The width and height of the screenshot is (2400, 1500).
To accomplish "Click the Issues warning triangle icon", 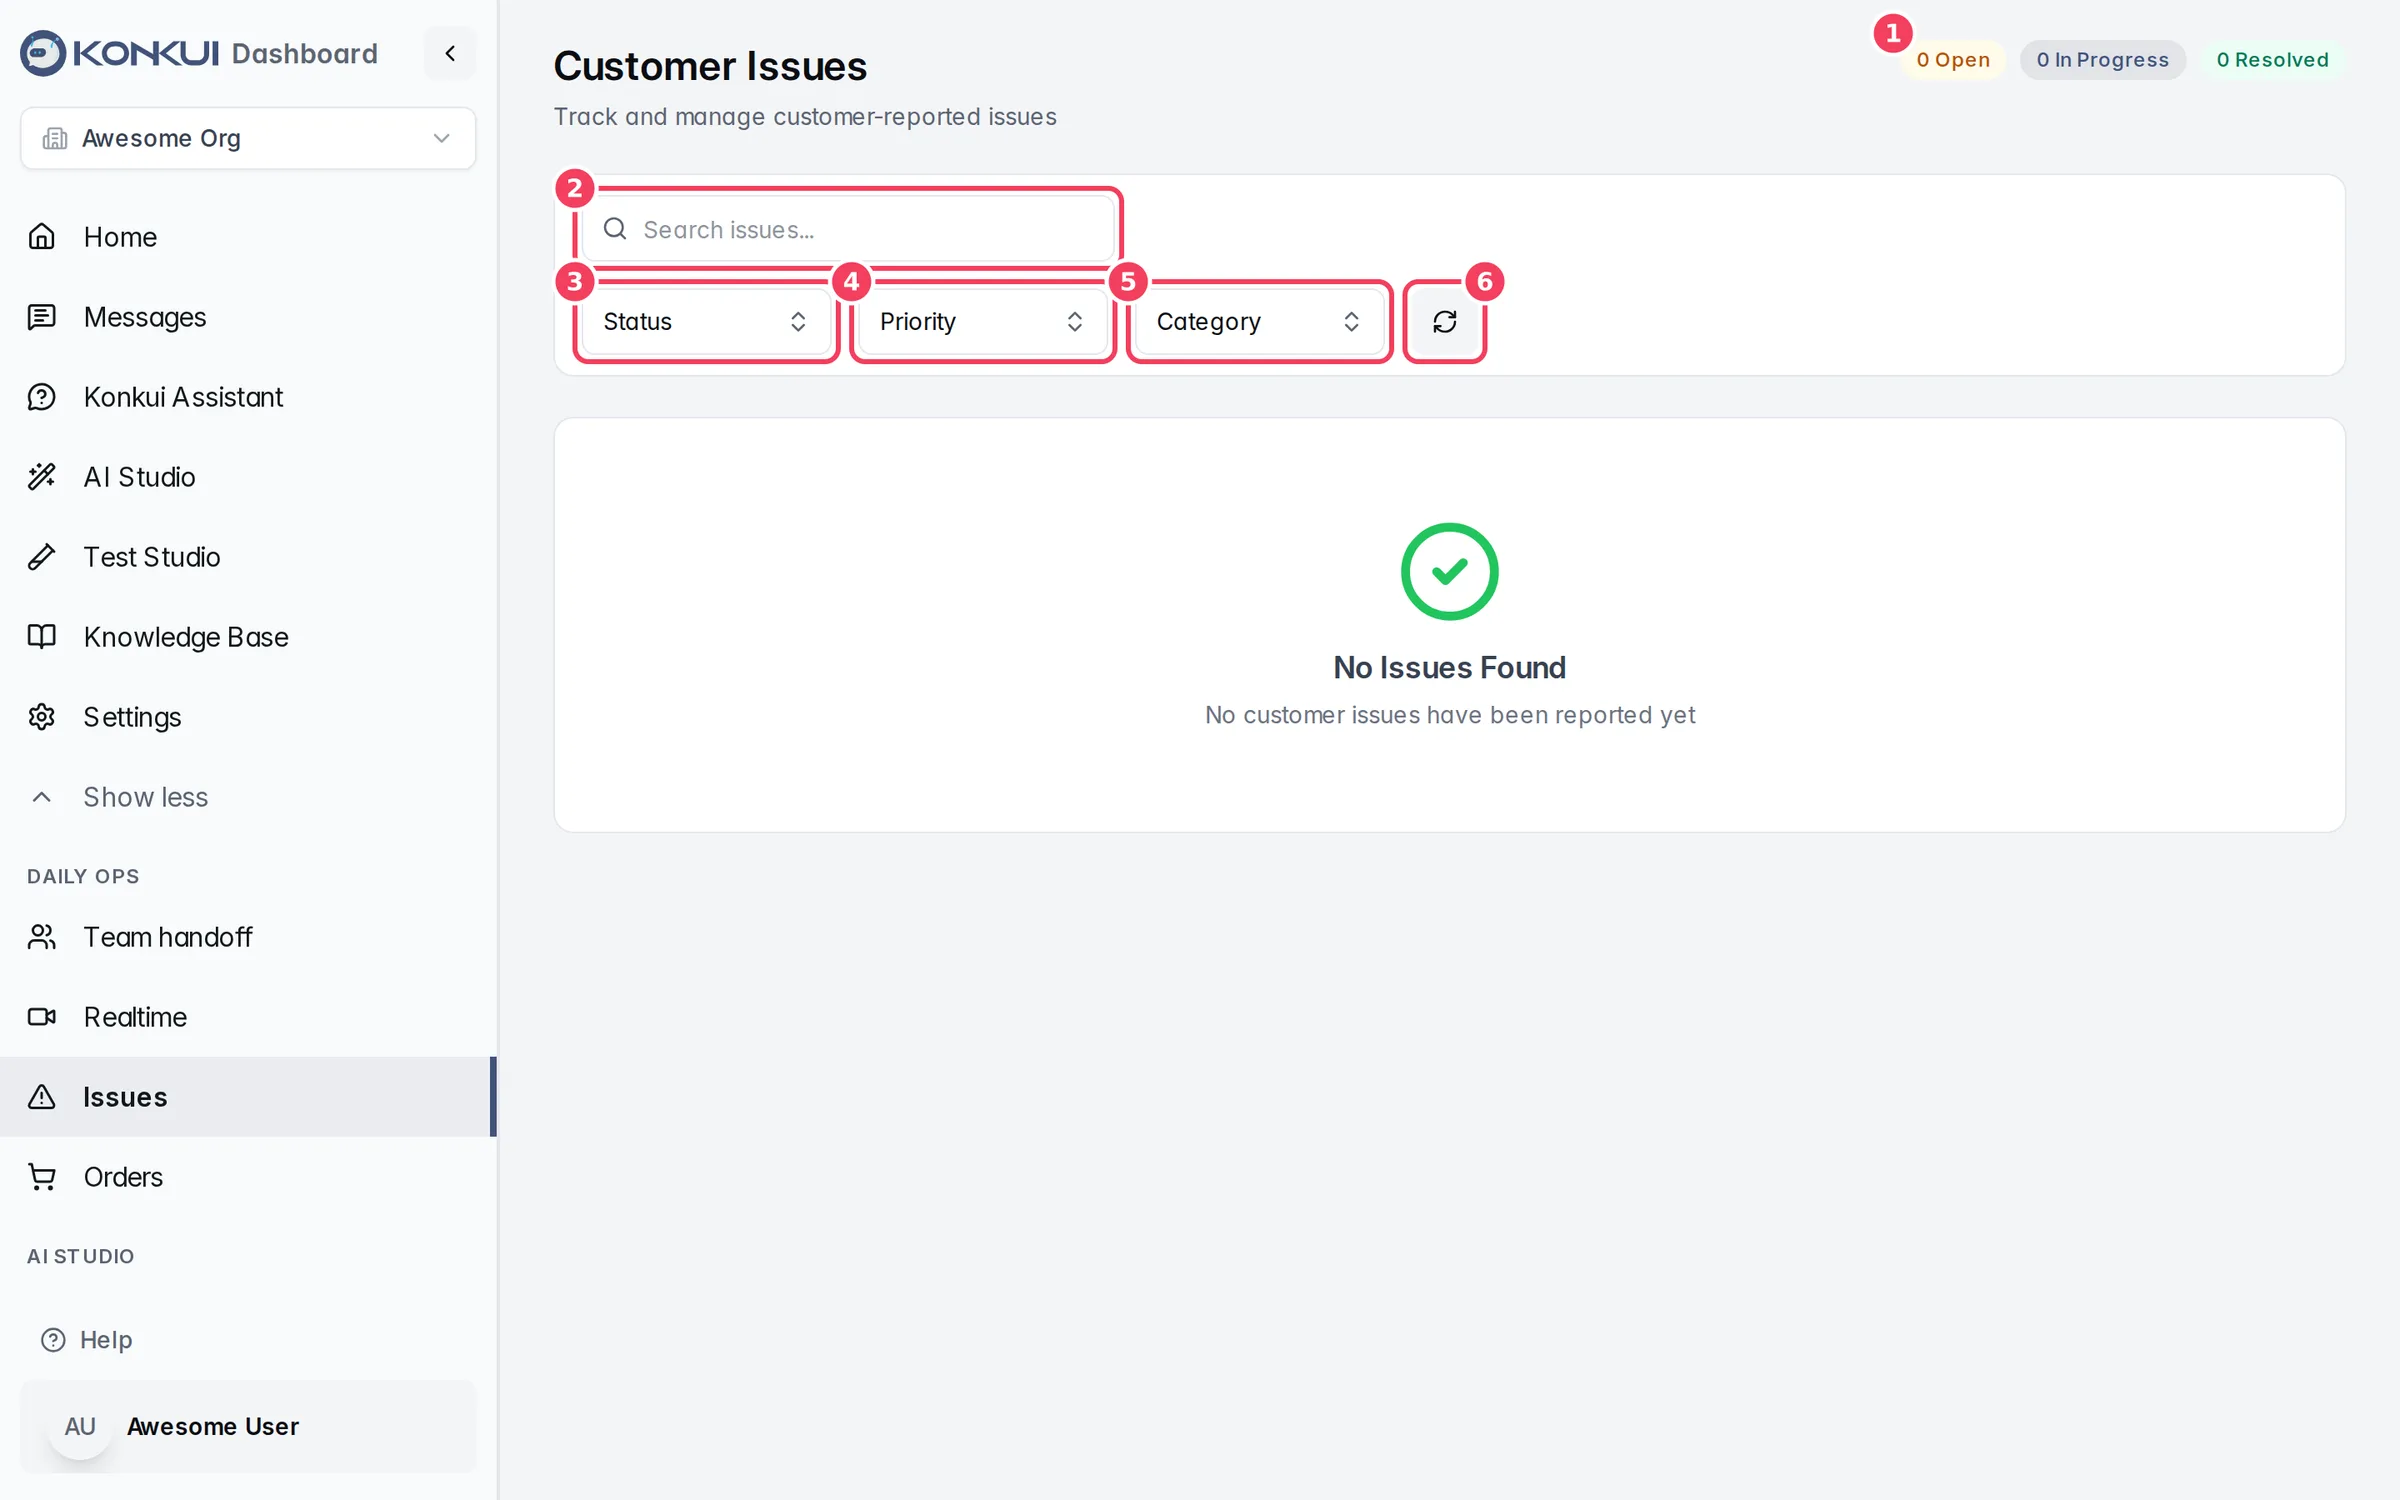I will pyautogui.click(x=42, y=1097).
